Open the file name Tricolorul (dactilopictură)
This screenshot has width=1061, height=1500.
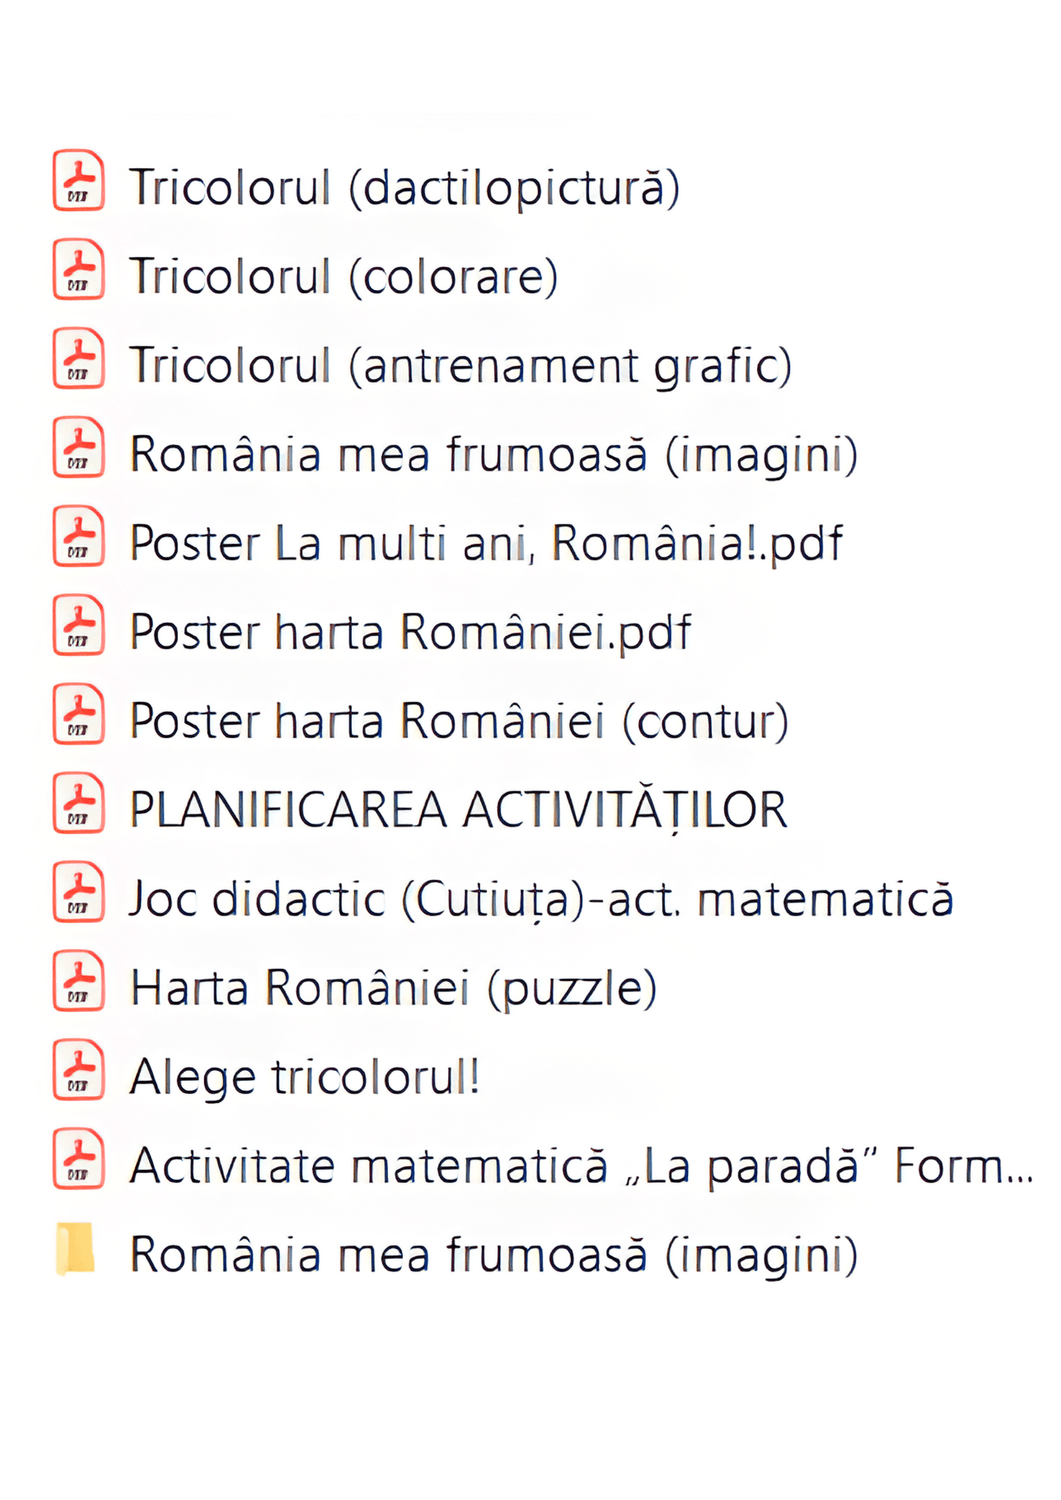coord(404,188)
